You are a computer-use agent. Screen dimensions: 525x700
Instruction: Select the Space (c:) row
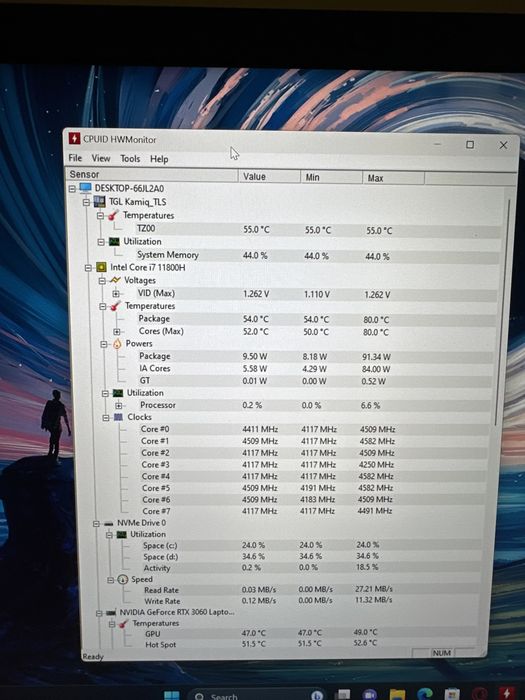[312, 545]
